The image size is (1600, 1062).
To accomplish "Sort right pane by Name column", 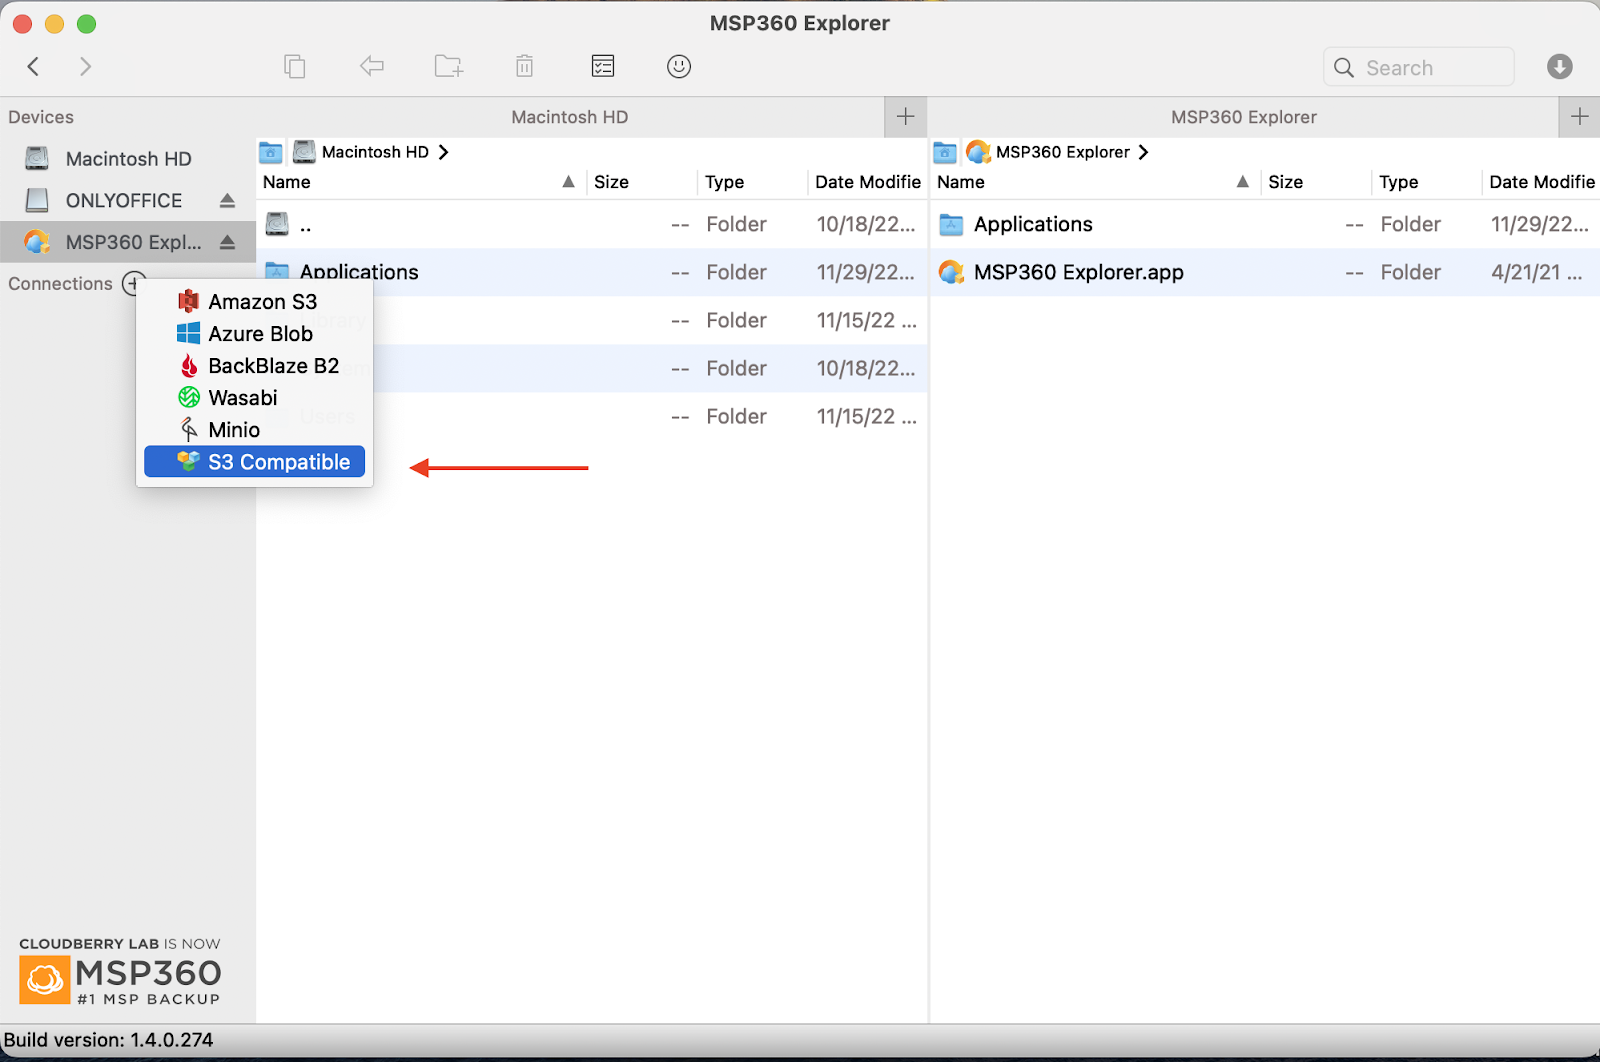I will tap(1095, 182).
